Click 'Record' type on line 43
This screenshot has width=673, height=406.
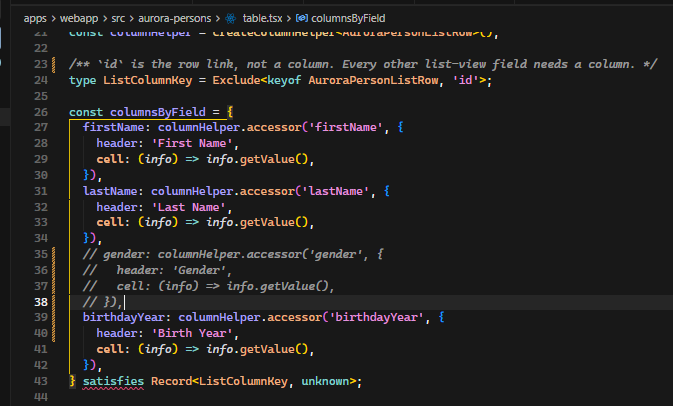171,381
